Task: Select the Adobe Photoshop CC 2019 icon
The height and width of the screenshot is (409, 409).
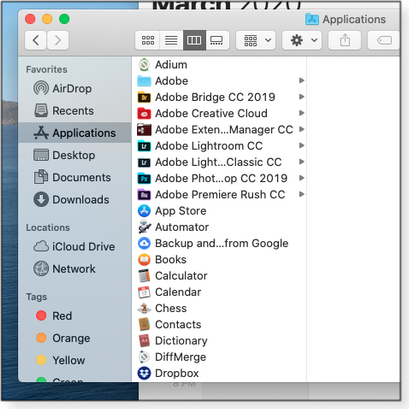Action: click(x=144, y=179)
